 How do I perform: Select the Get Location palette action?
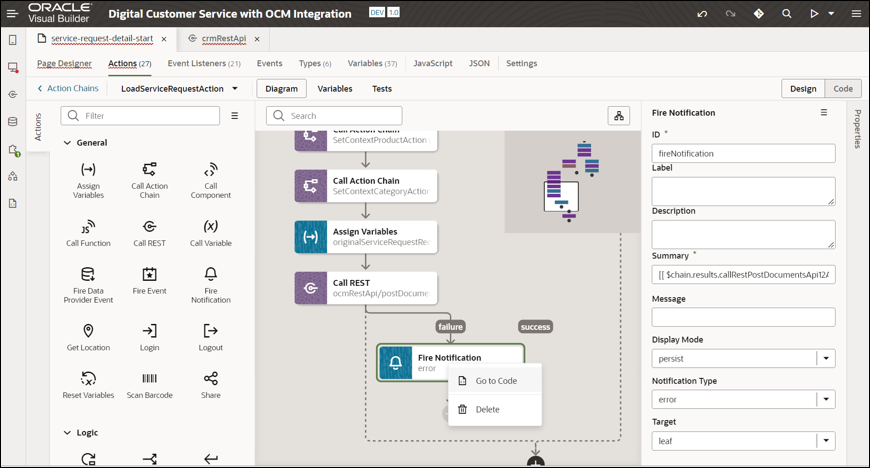pyautogui.click(x=88, y=337)
